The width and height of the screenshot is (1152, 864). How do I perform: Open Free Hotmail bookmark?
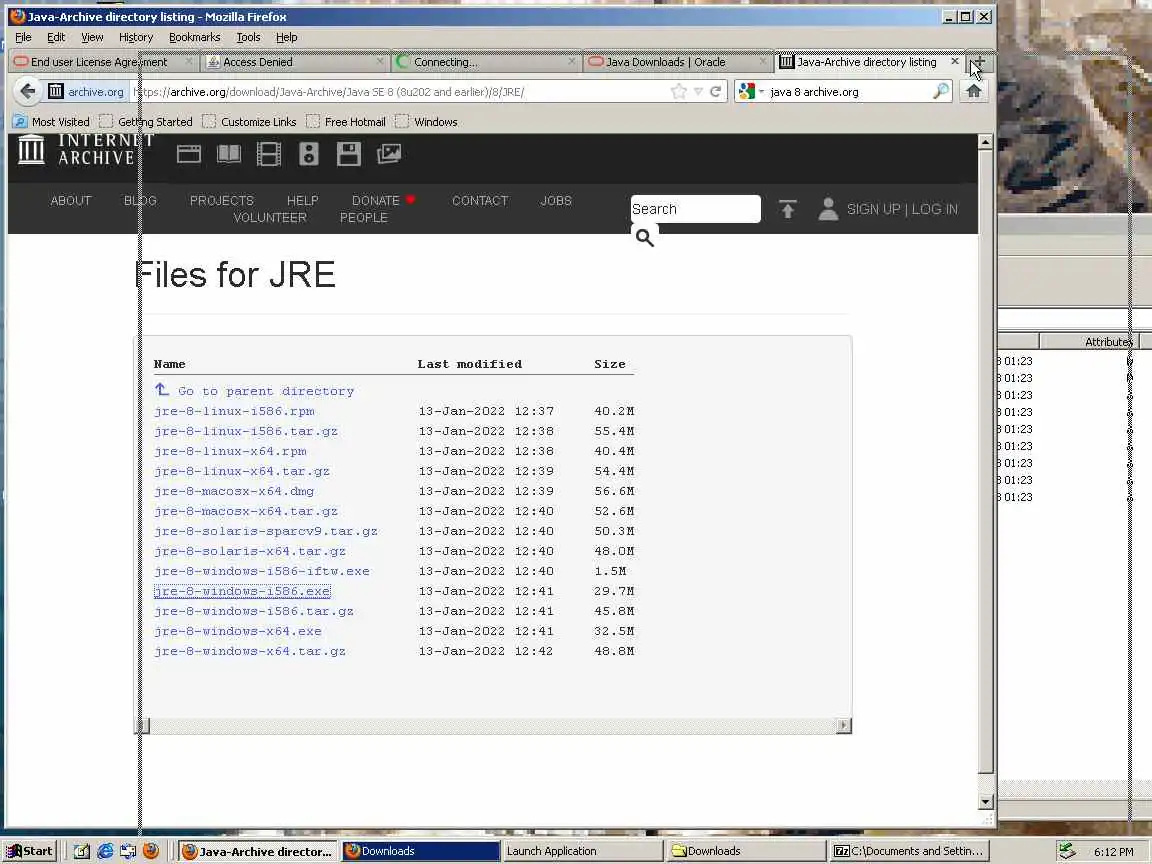click(346, 122)
